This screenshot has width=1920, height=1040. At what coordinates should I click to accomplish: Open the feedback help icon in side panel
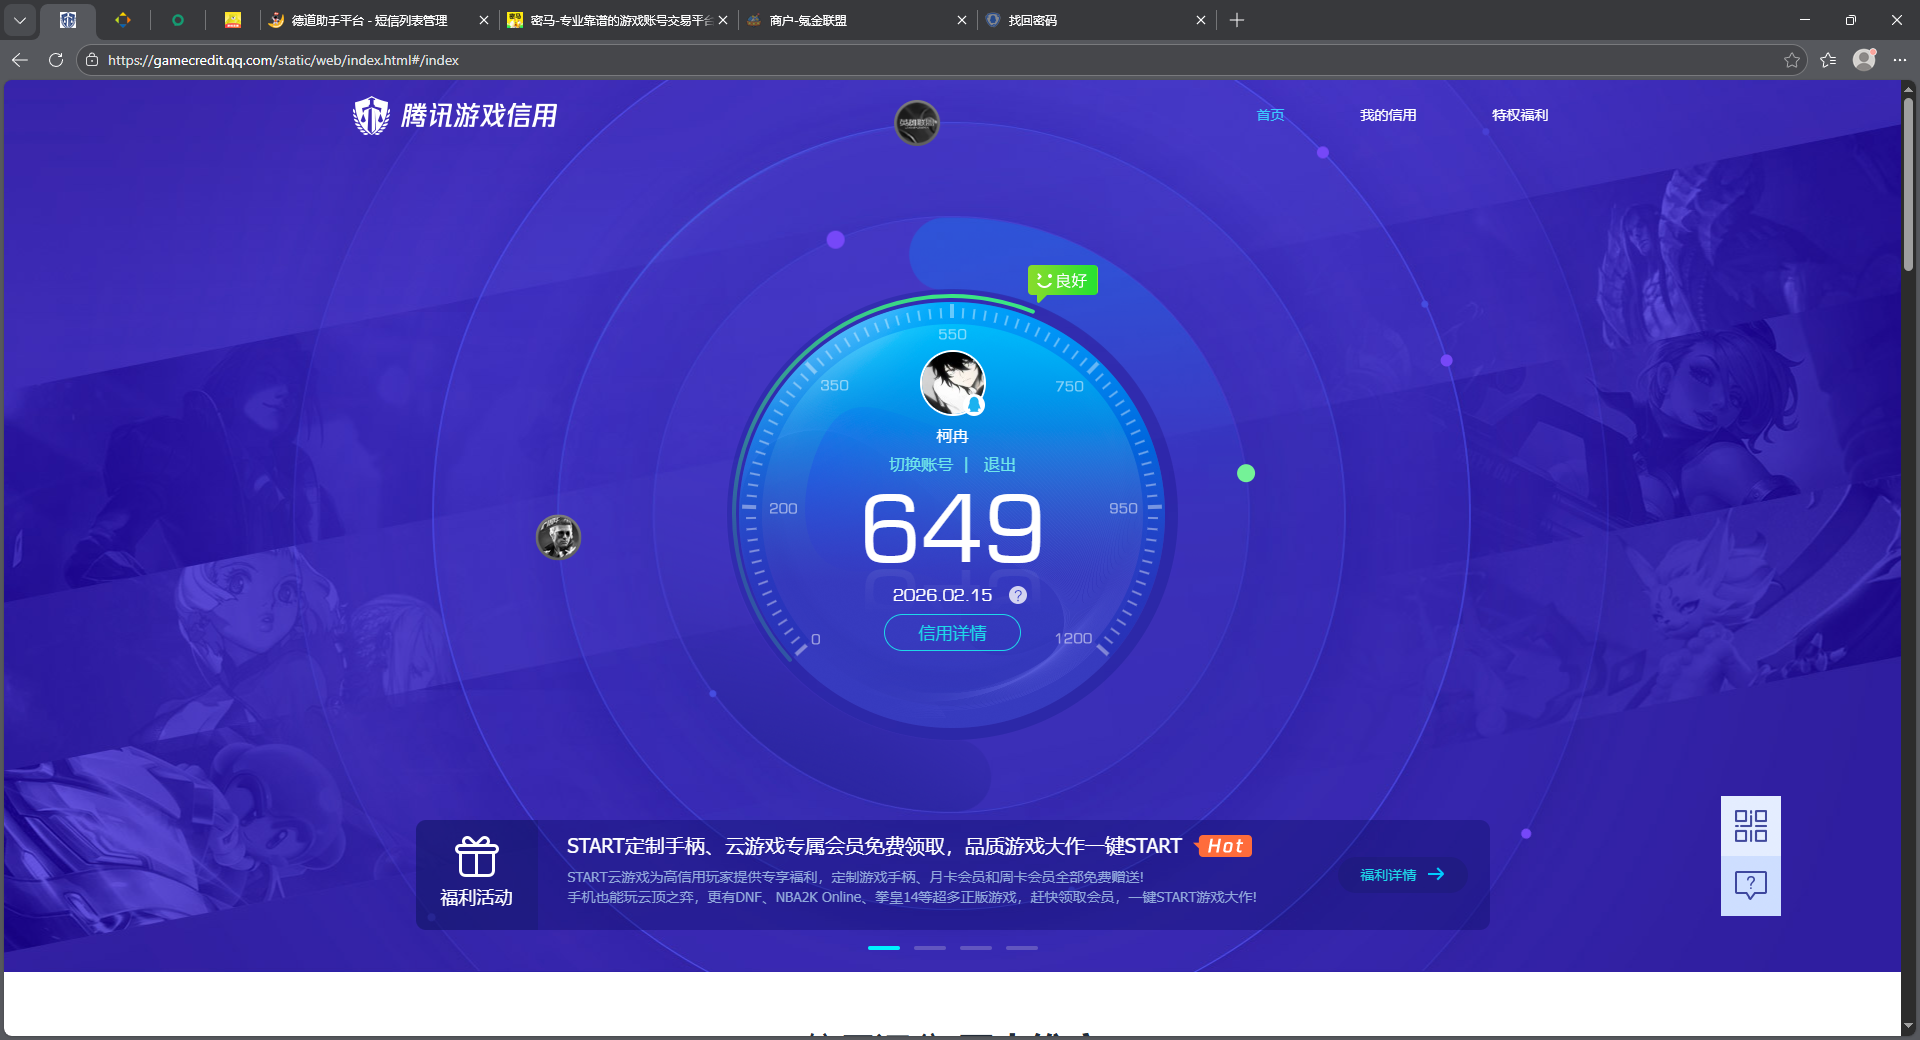(x=1751, y=886)
